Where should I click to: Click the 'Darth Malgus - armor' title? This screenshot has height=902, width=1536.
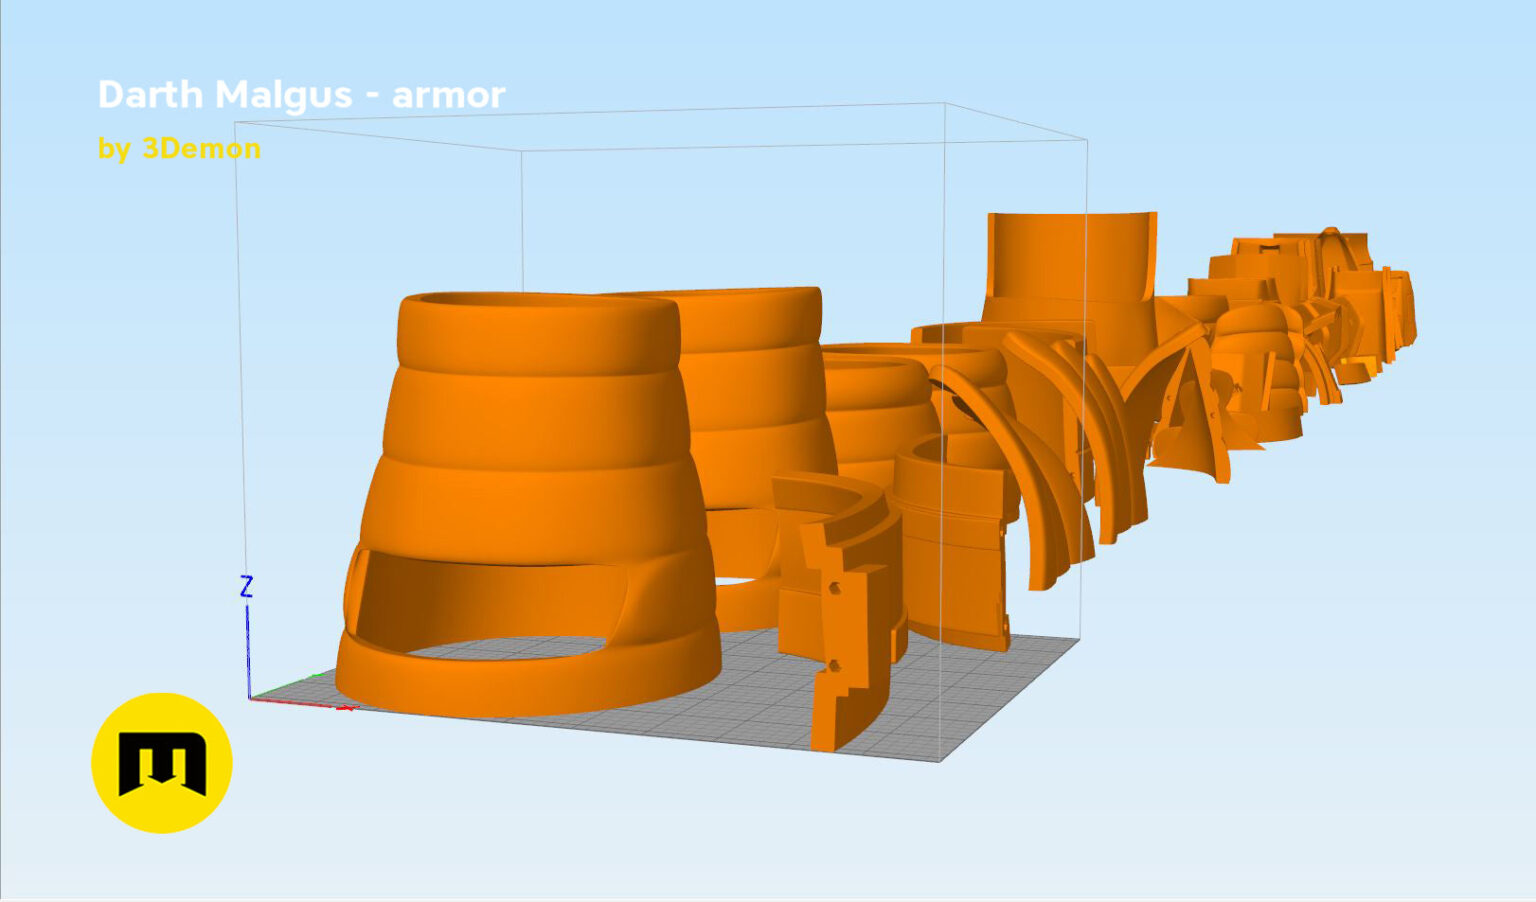[301, 95]
